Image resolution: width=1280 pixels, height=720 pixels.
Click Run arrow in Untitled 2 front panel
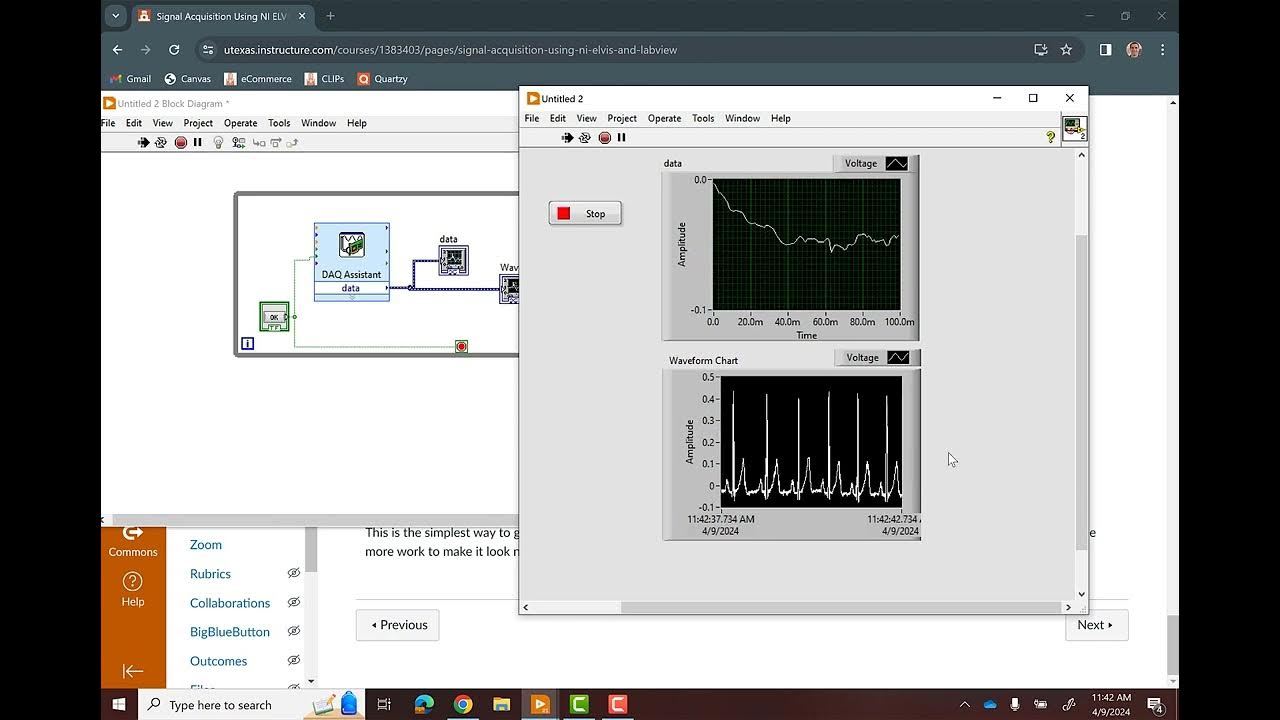(x=568, y=138)
